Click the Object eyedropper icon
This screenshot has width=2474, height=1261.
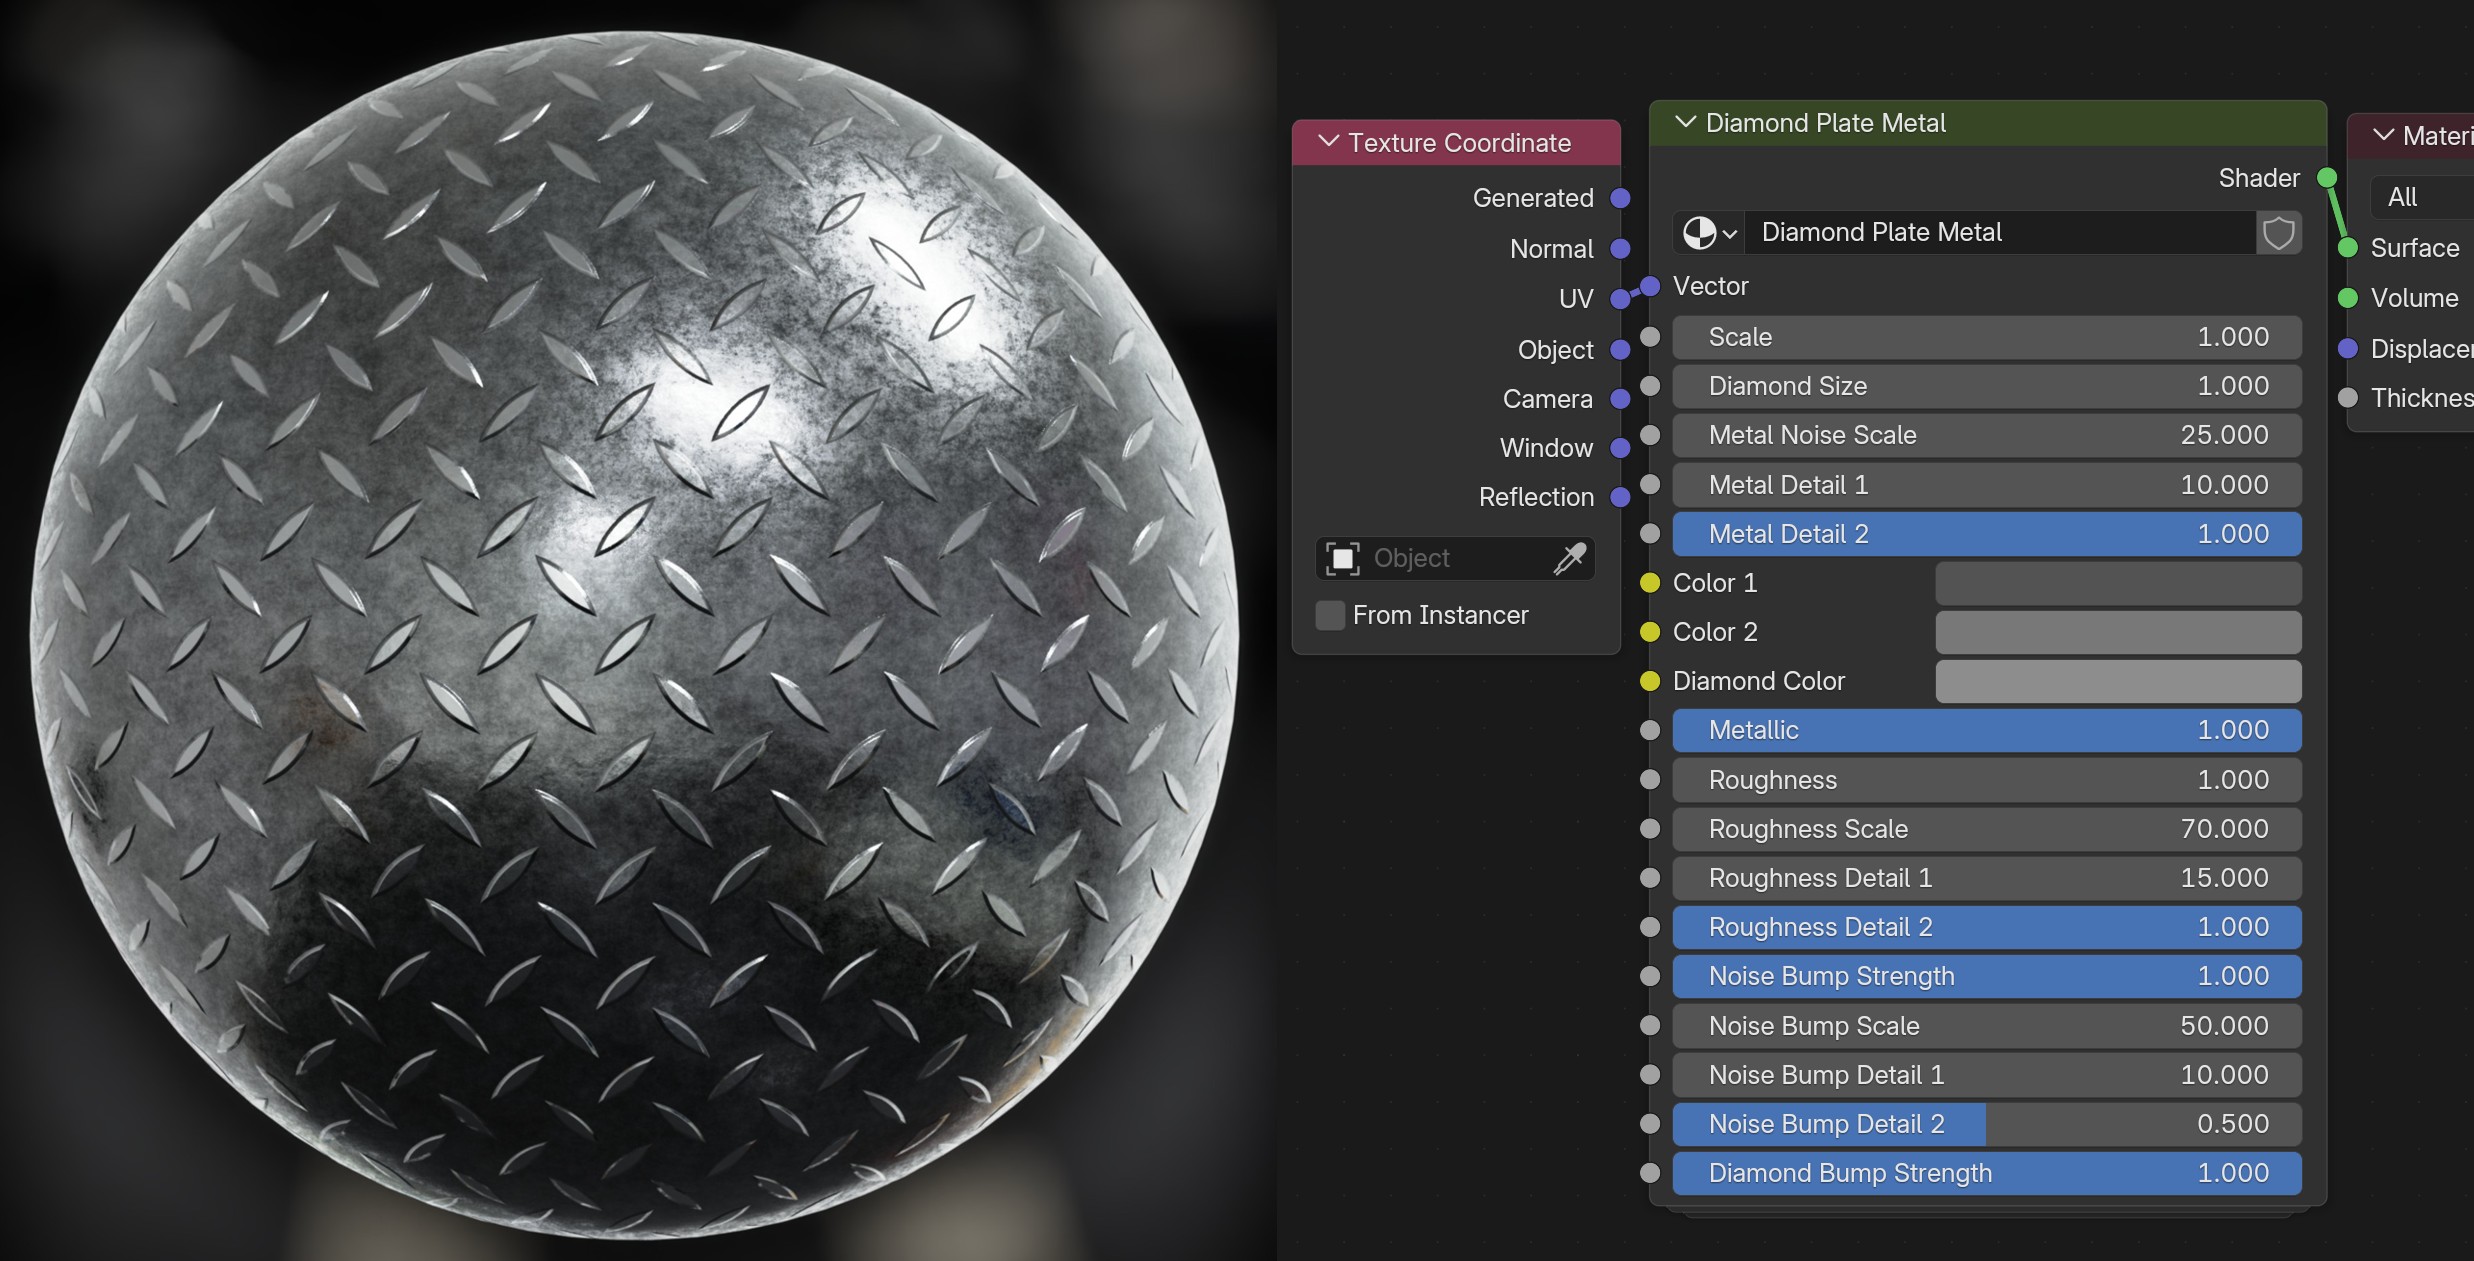[1569, 558]
